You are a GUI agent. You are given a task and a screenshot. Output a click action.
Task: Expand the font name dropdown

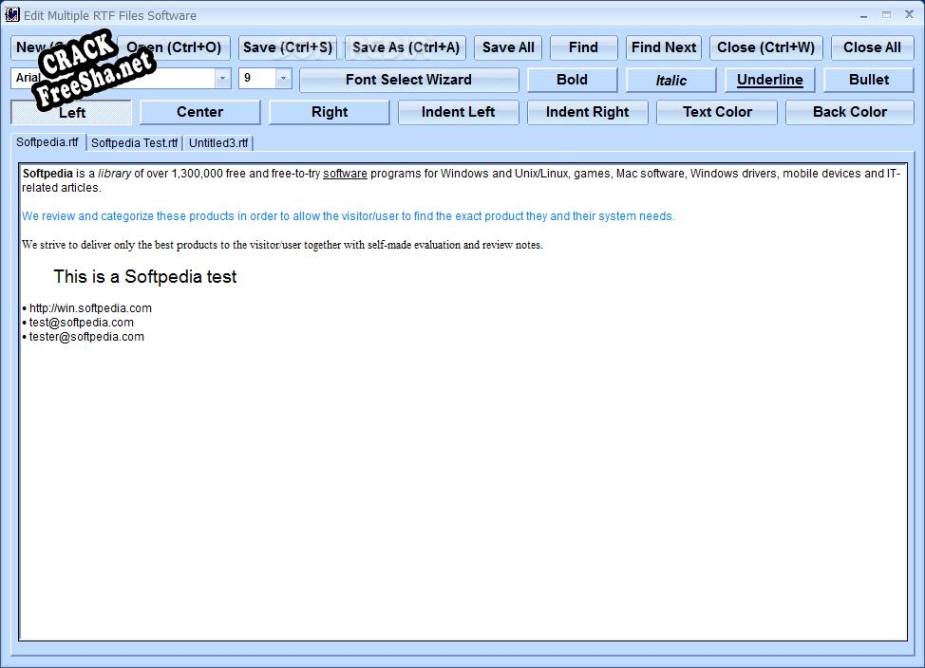222,78
